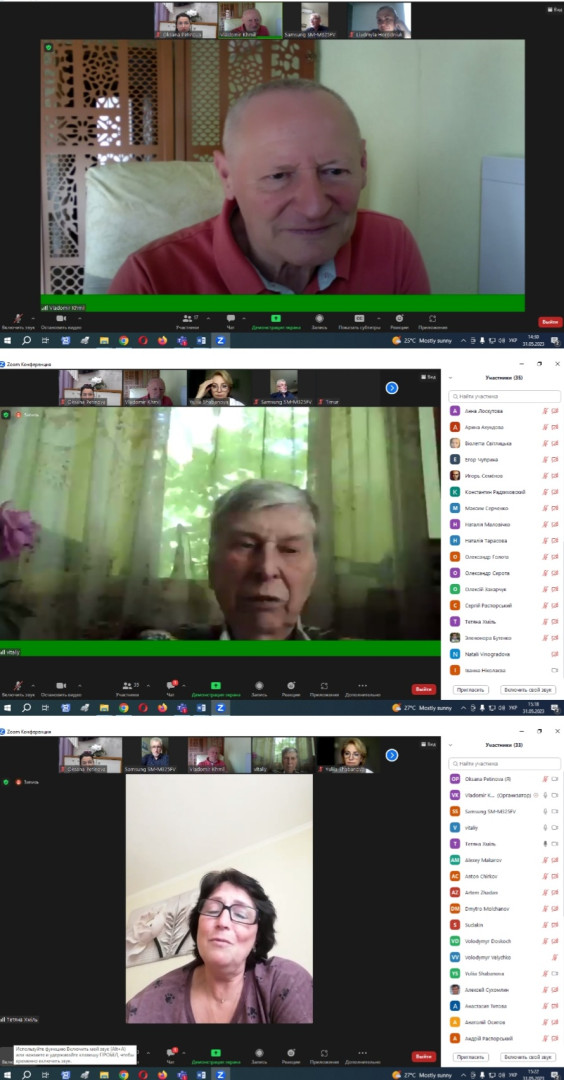Collapse the Участники (33) panel chevron

click(450, 745)
